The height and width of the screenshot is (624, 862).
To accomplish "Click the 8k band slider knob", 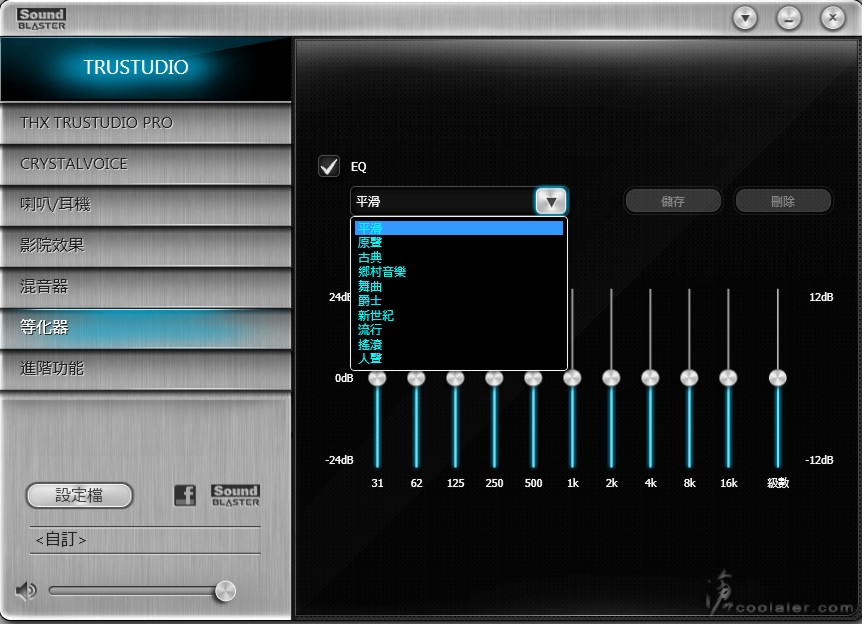I will click(689, 378).
